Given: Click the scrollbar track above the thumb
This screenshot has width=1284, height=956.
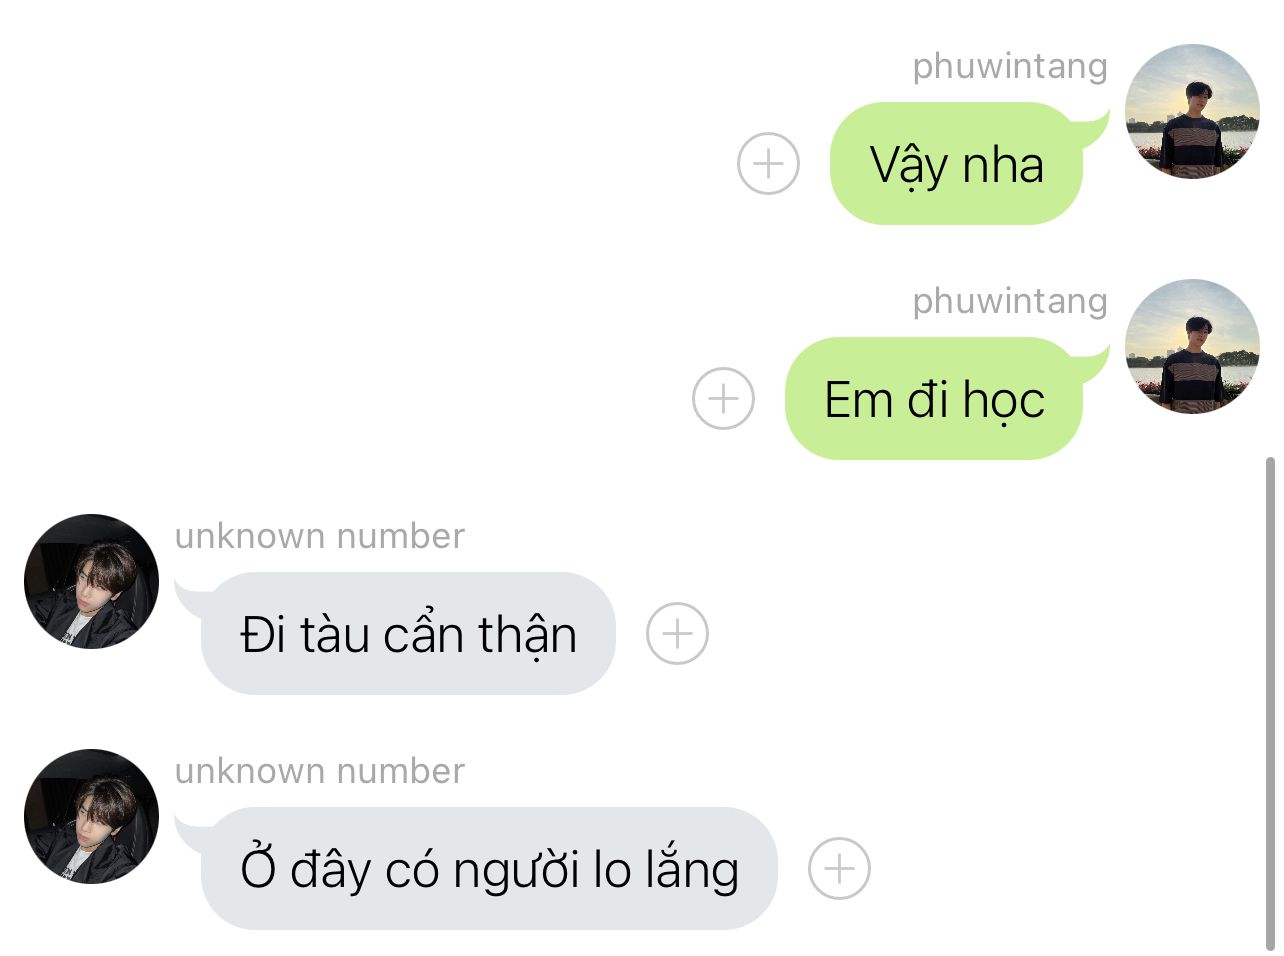Looking at the screenshot, I should pos(1270,228).
